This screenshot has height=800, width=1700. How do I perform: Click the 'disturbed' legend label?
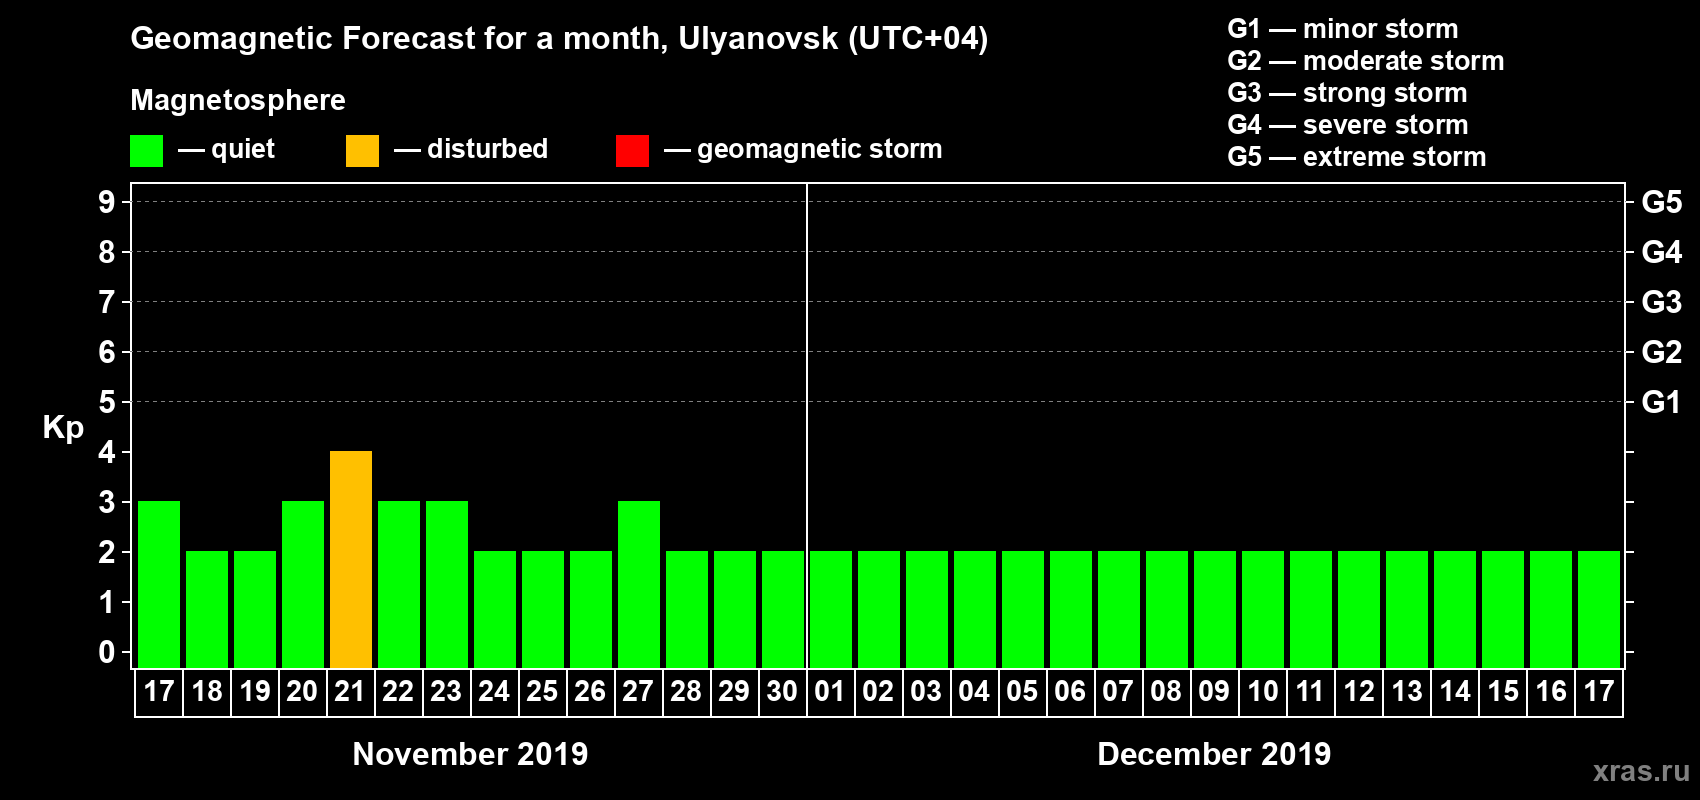coord(487,149)
